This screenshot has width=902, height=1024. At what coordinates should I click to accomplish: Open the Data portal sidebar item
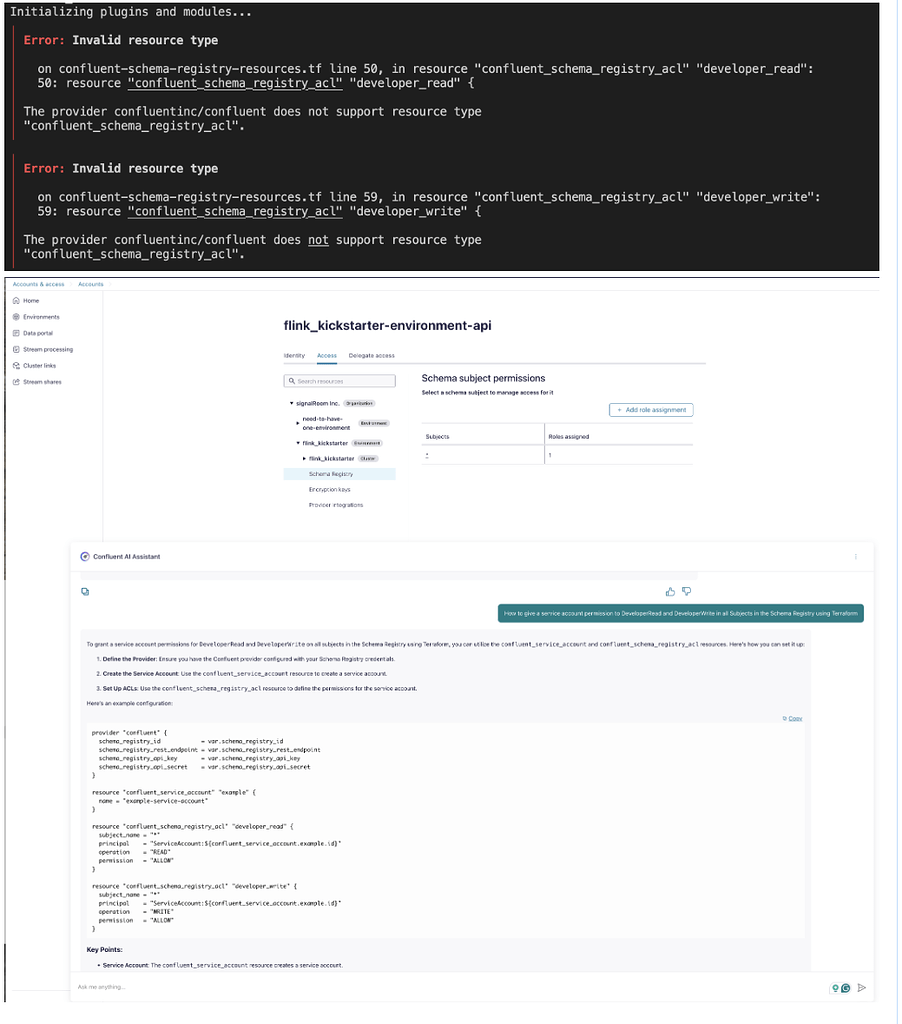coord(38,333)
